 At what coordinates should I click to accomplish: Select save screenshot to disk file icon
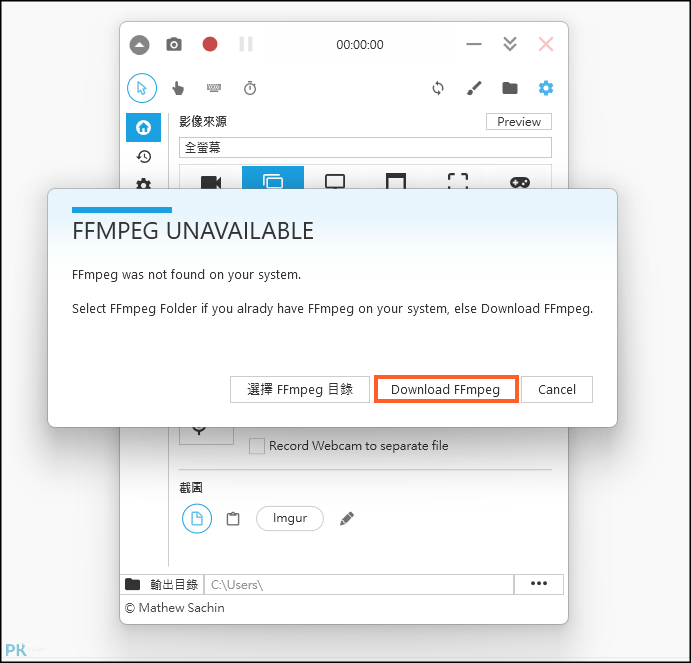197,518
